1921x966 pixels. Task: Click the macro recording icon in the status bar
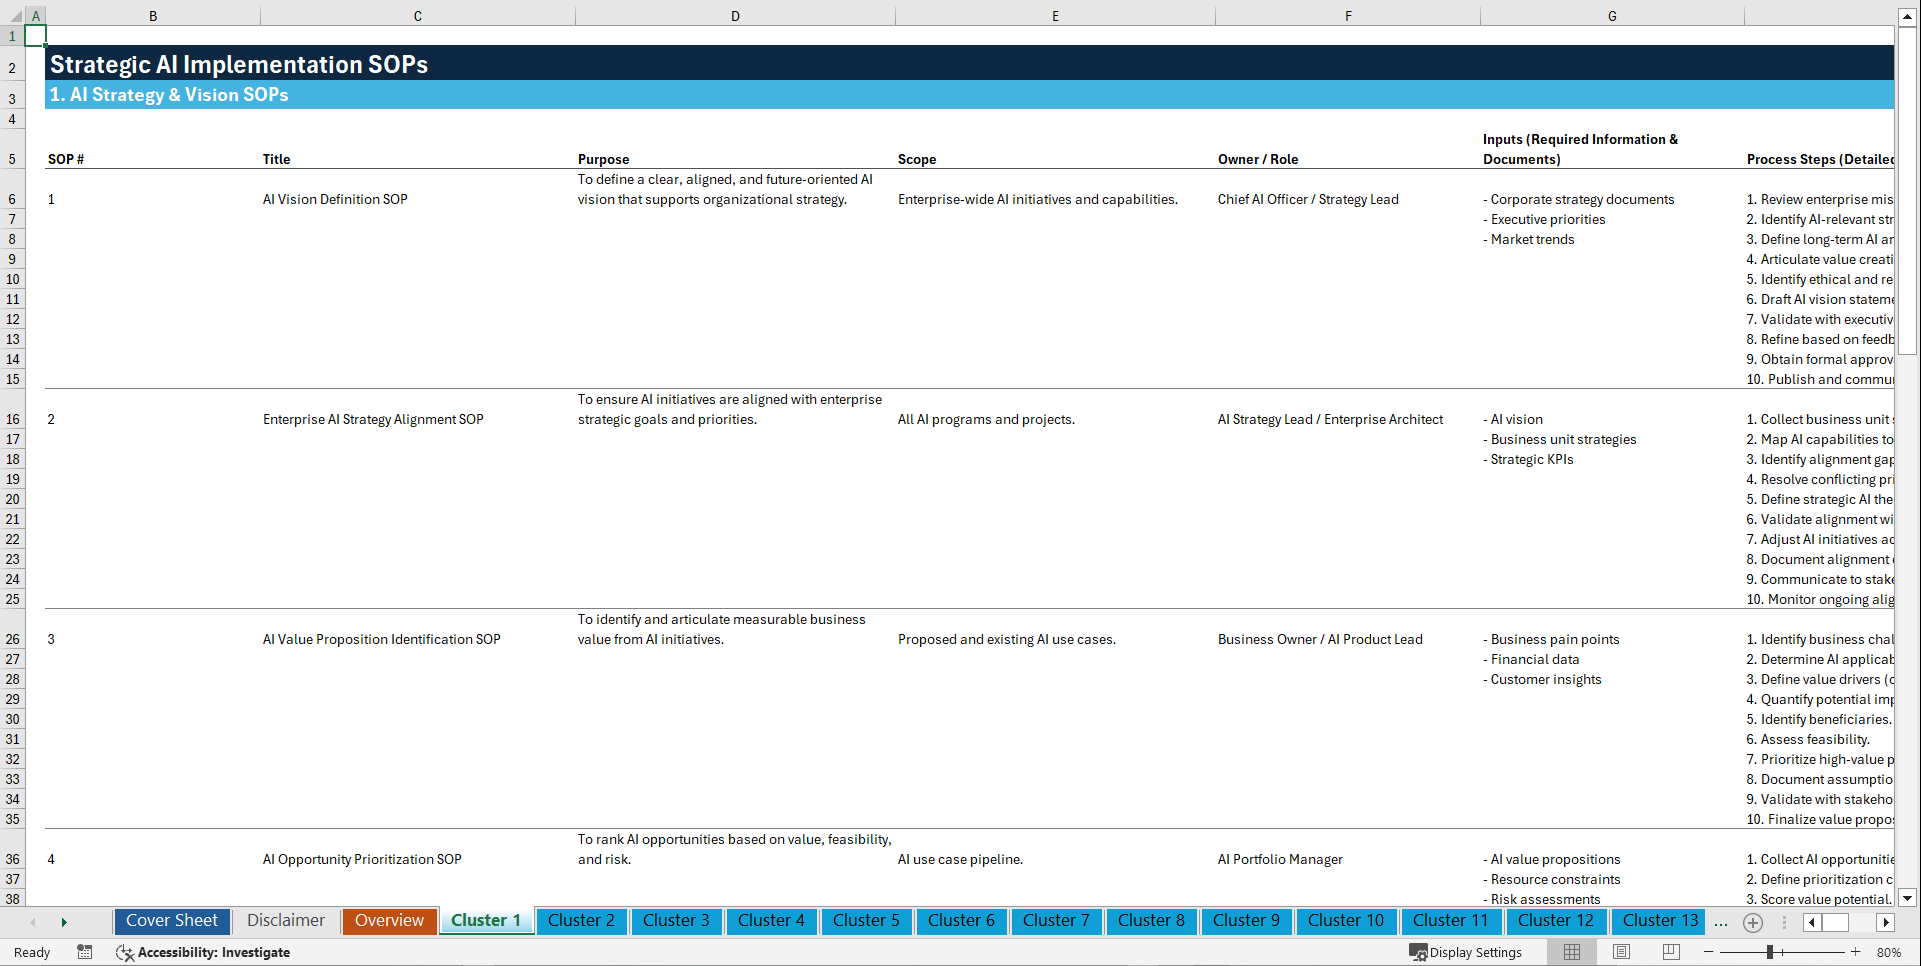coord(85,952)
